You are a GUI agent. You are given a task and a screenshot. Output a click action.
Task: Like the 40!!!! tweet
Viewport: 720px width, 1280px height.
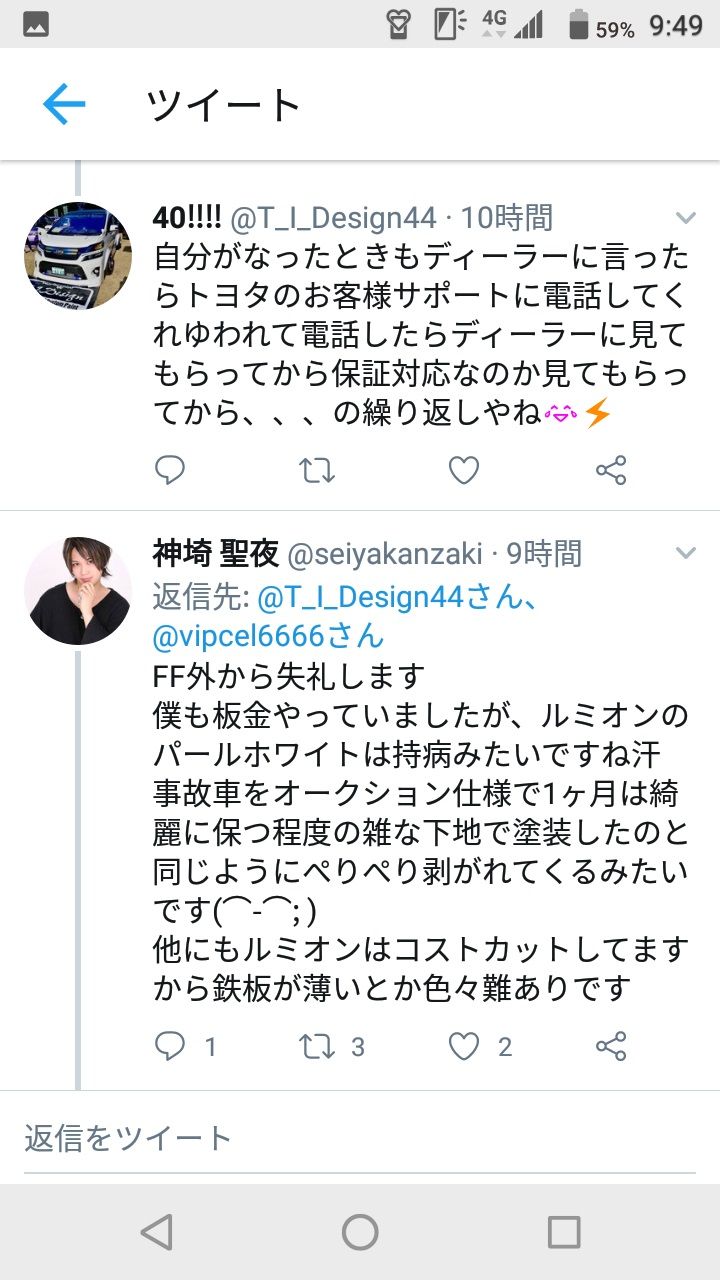[463, 470]
